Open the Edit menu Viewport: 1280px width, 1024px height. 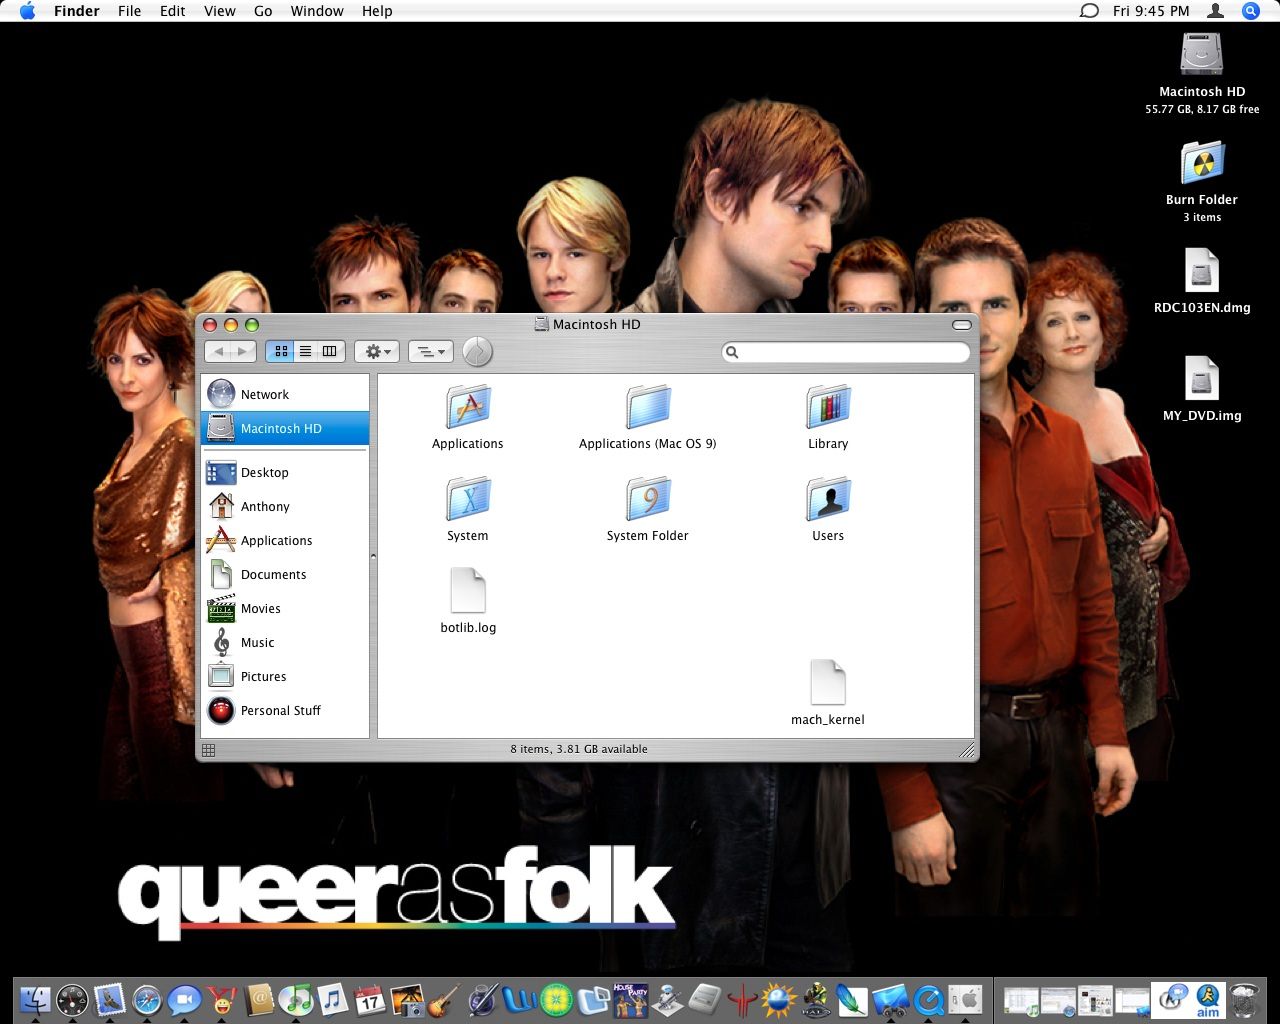pyautogui.click(x=173, y=11)
